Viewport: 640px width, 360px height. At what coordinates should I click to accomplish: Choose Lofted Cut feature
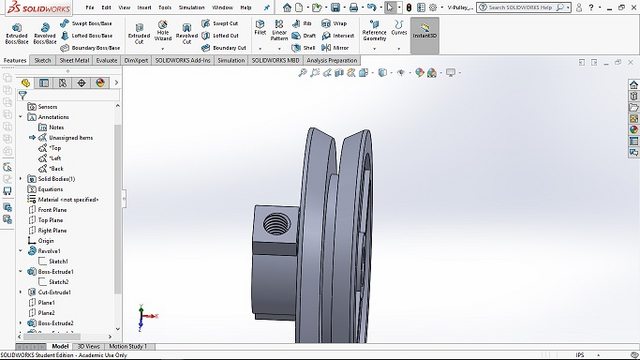pyautogui.click(x=220, y=36)
